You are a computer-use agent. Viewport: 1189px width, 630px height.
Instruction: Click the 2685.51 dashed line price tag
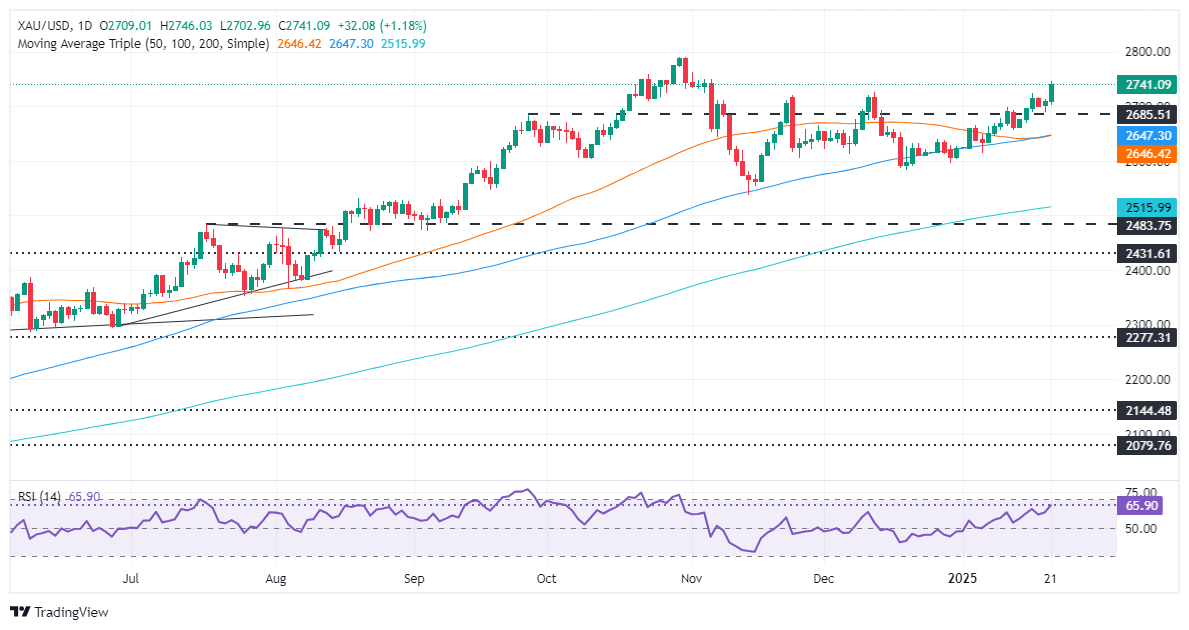pyautogui.click(x=1147, y=115)
